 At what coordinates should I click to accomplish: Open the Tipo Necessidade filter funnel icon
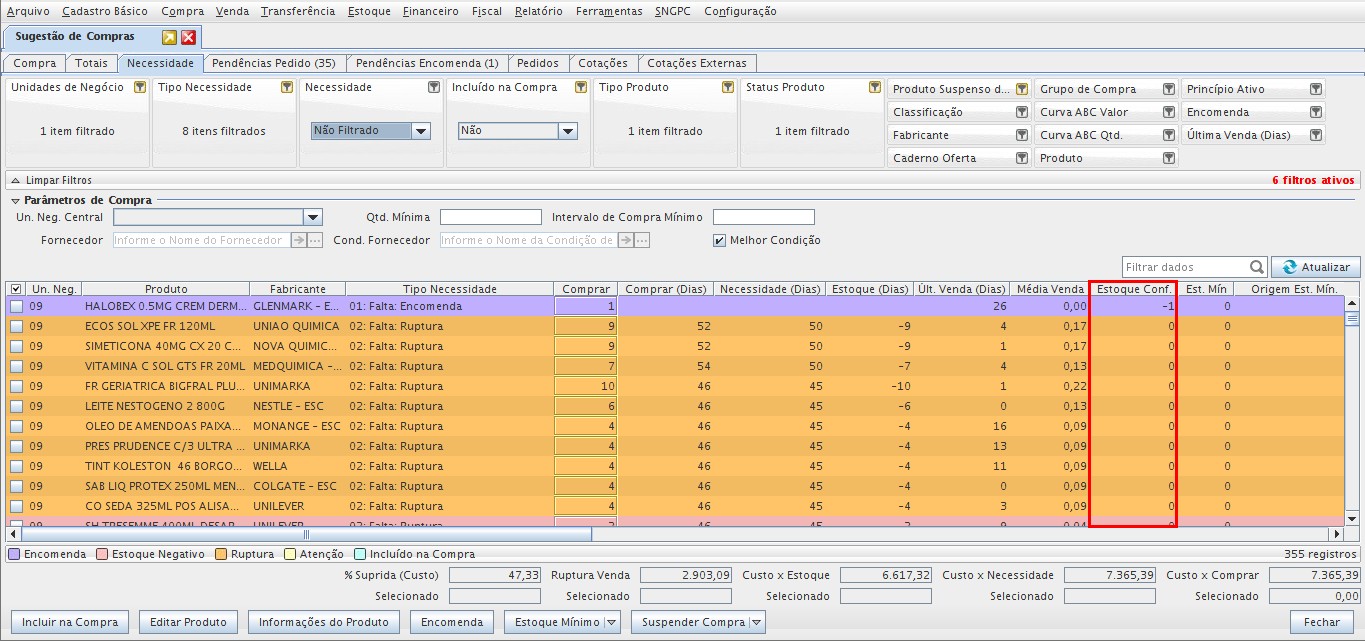coord(286,87)
